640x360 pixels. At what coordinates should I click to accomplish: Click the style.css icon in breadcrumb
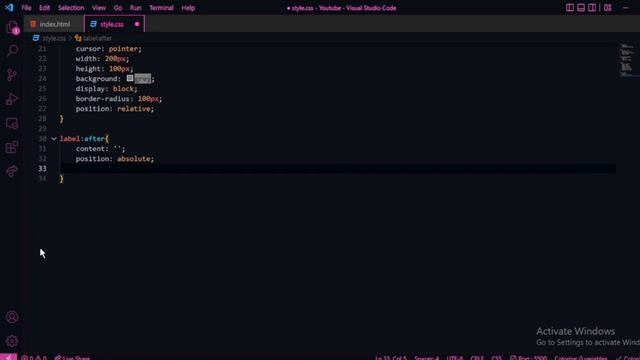36,38
